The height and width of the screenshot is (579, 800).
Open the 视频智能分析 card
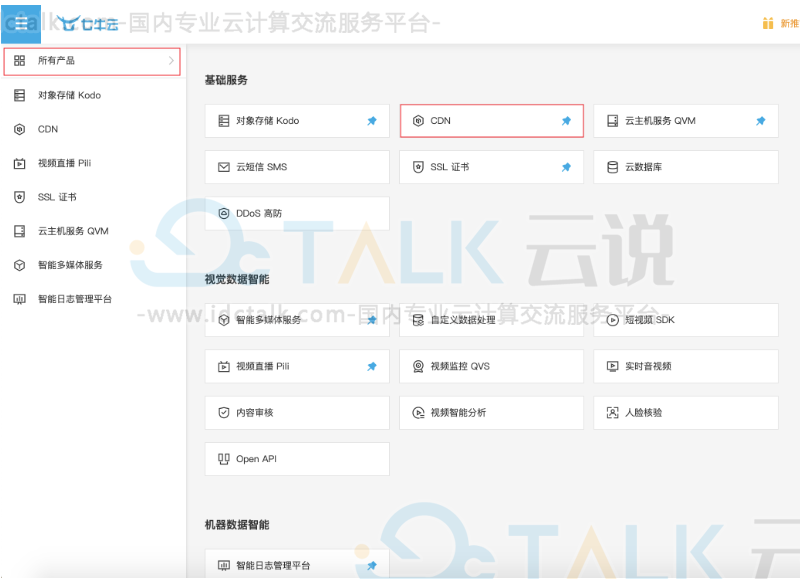tap(491, 413)
